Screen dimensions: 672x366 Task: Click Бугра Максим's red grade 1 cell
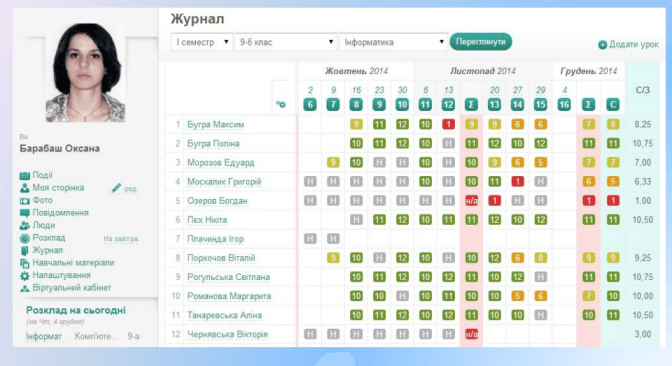coord(448,124)
